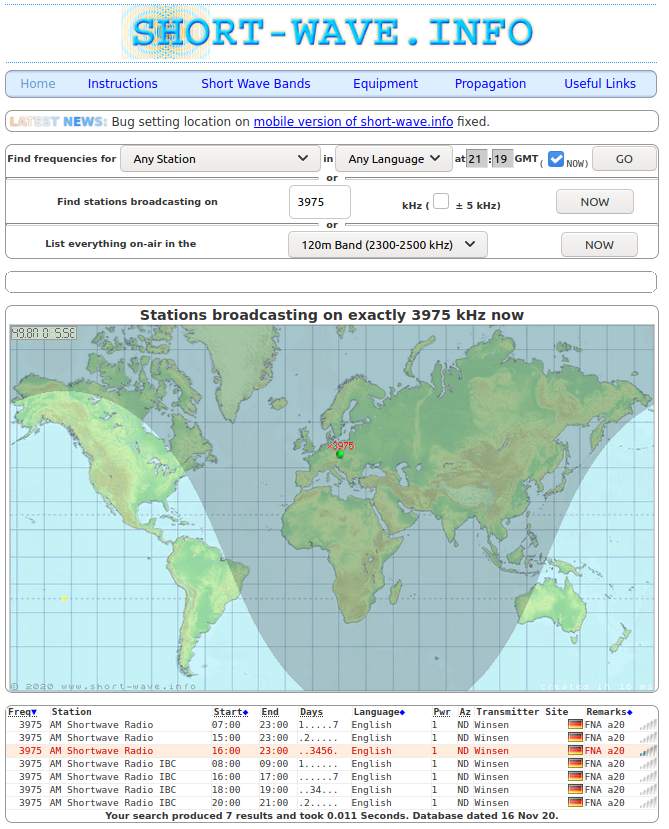Click the SHORT-WAVE.INFO logo banner
This screenshot has width=669, height=829.
331,32
